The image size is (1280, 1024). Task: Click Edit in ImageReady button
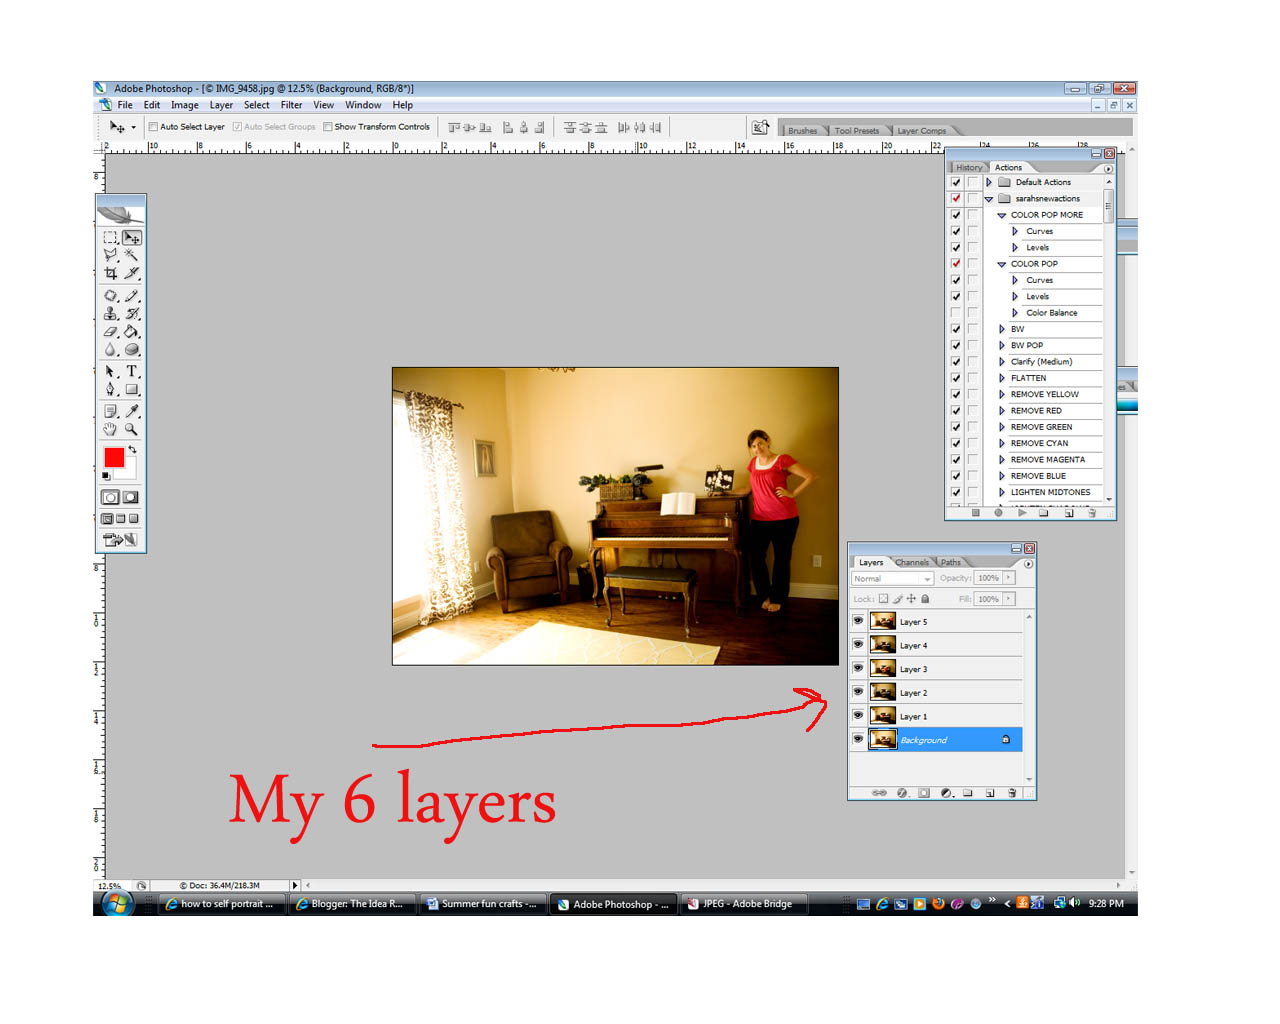point(120,540)
